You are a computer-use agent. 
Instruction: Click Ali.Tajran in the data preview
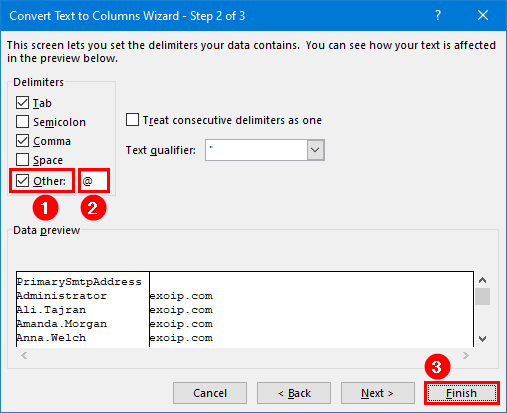pyautogui.click(x=51, y=310)
